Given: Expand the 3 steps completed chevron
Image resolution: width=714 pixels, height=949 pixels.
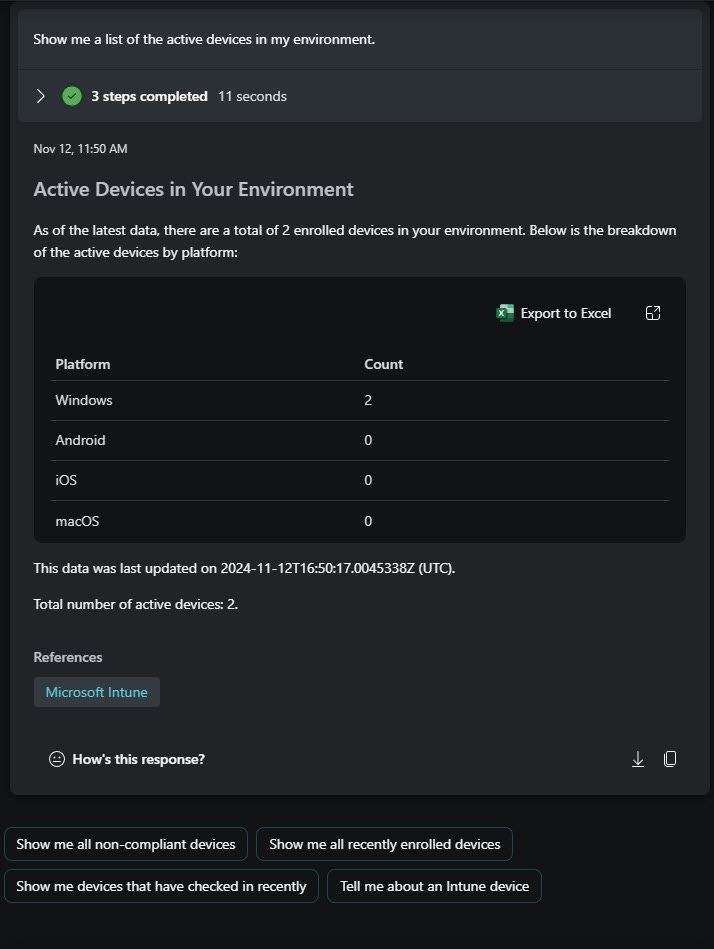Looking at the screenshot, I should coord(41,96).
